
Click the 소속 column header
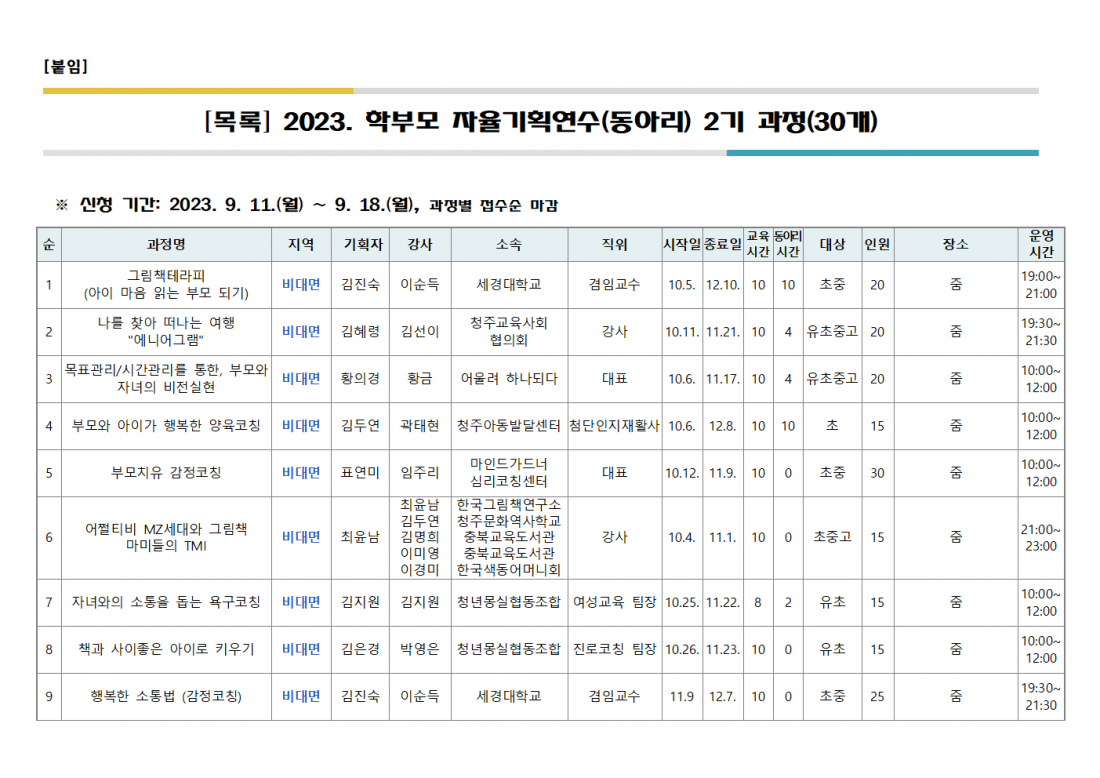pyautogui.click(x=509, y=245)
